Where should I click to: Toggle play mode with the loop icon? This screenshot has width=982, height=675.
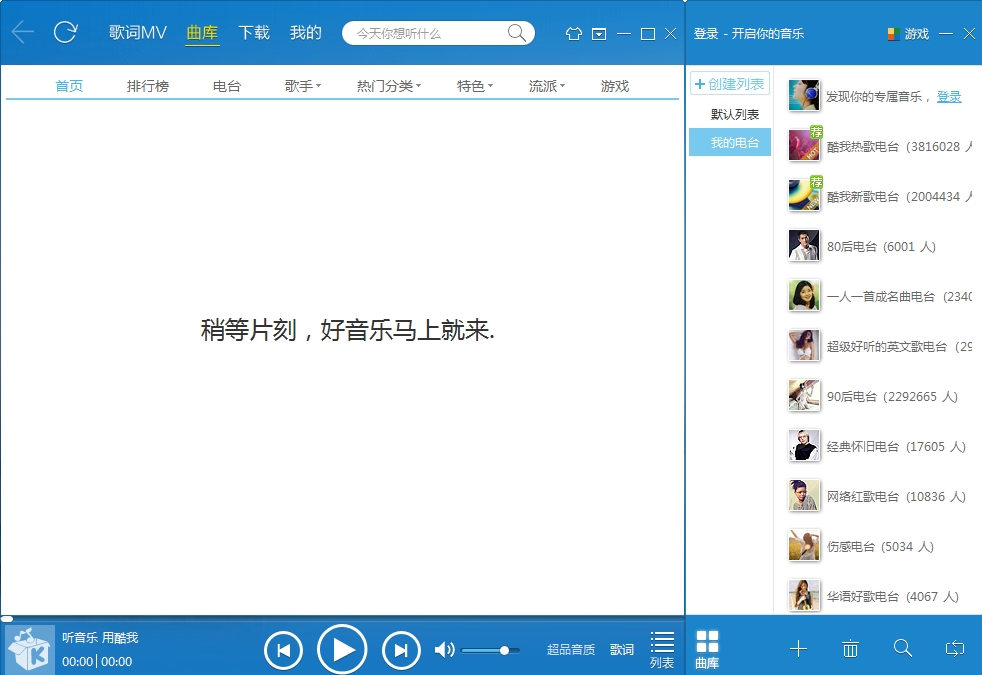(x=954, y=649)
